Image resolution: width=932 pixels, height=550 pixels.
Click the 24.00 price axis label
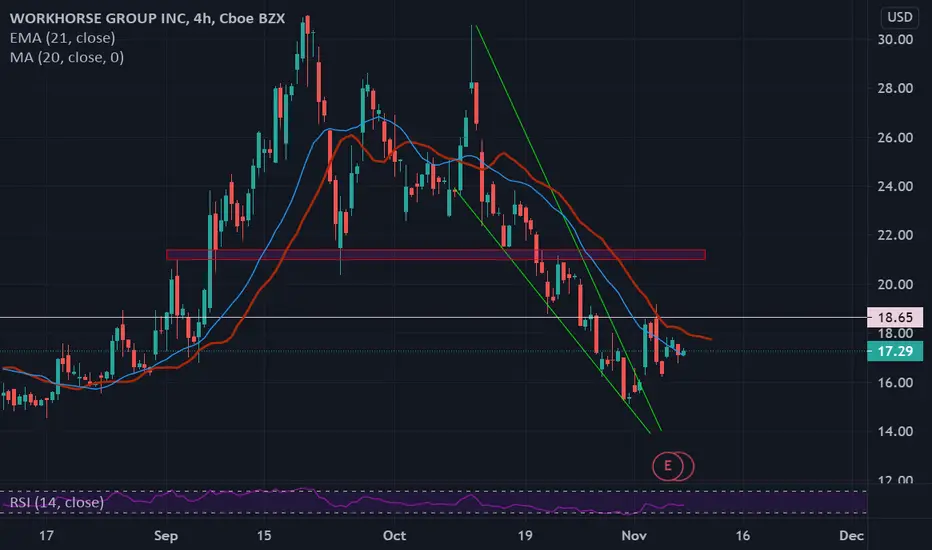click(895, 187)
